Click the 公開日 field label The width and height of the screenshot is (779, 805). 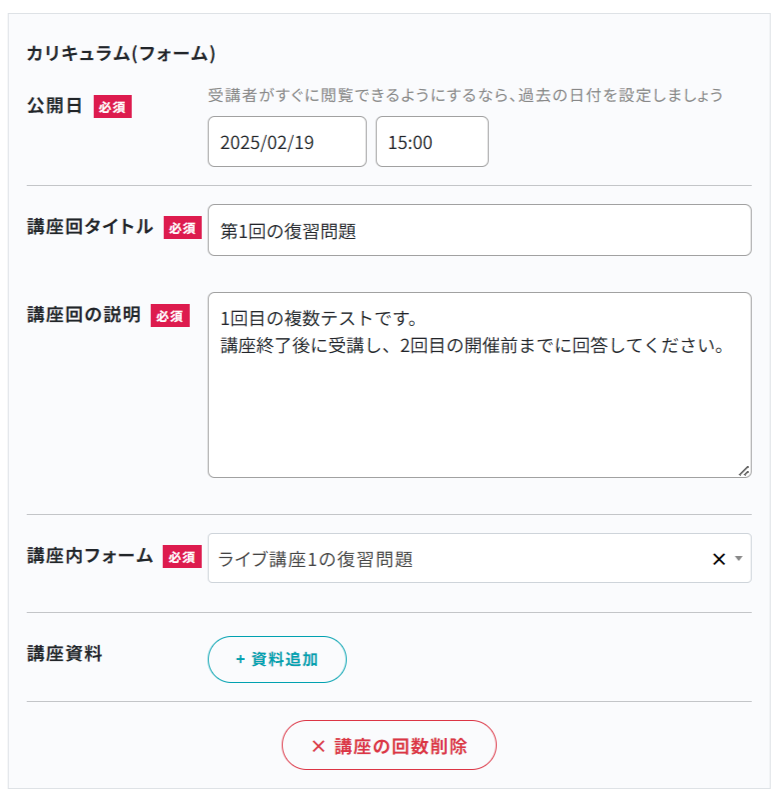pyautogui.click(x=55, y=106)
